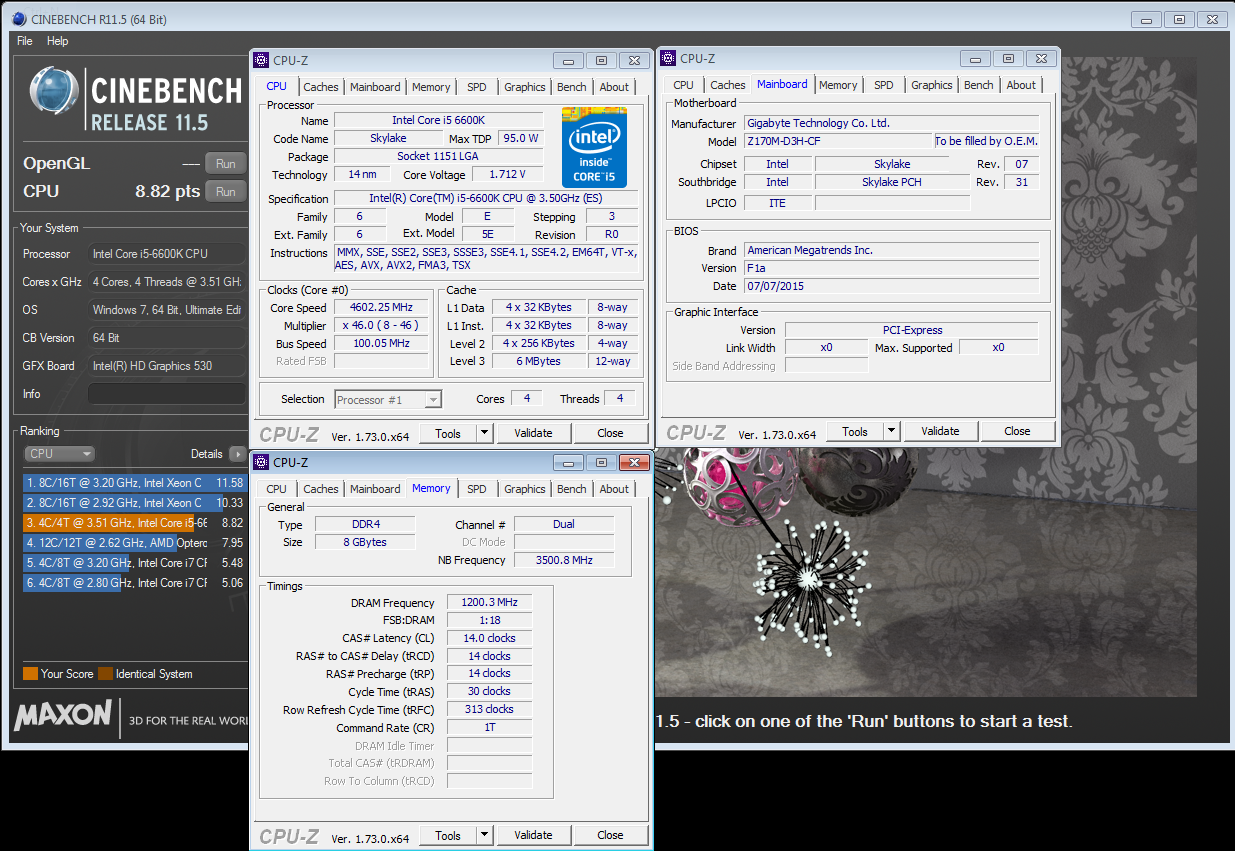Click Tools button in Mainboard window
This screenshot has height=851, width=1235.
[855, 431]
